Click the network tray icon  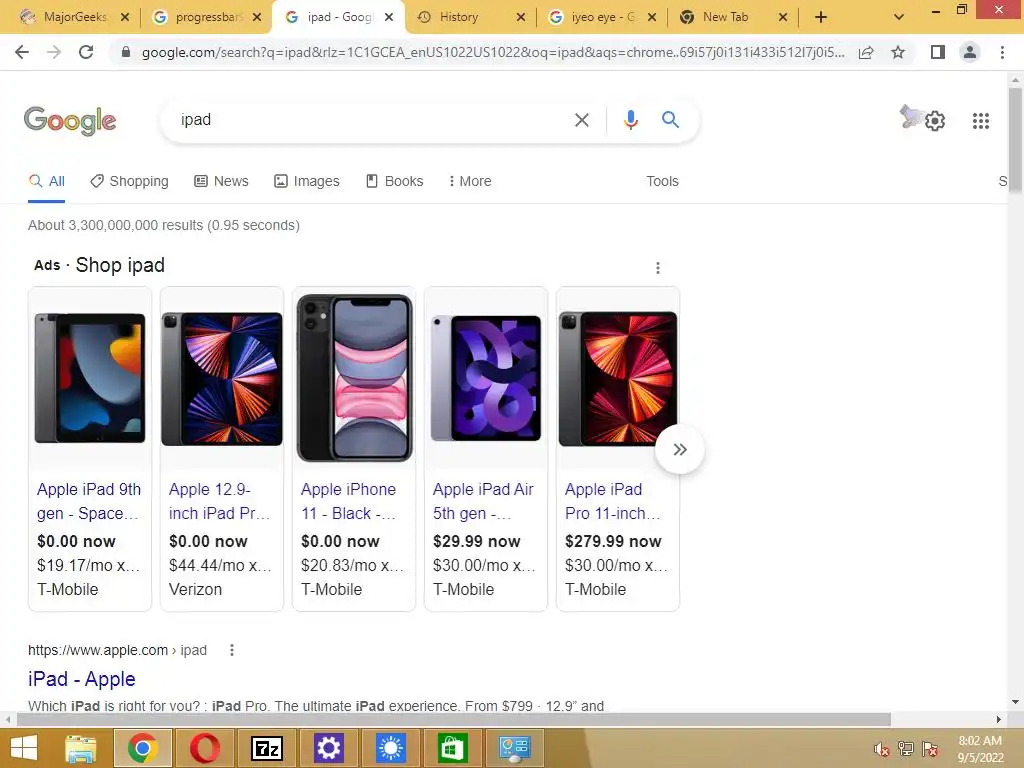tap(906, 750)
